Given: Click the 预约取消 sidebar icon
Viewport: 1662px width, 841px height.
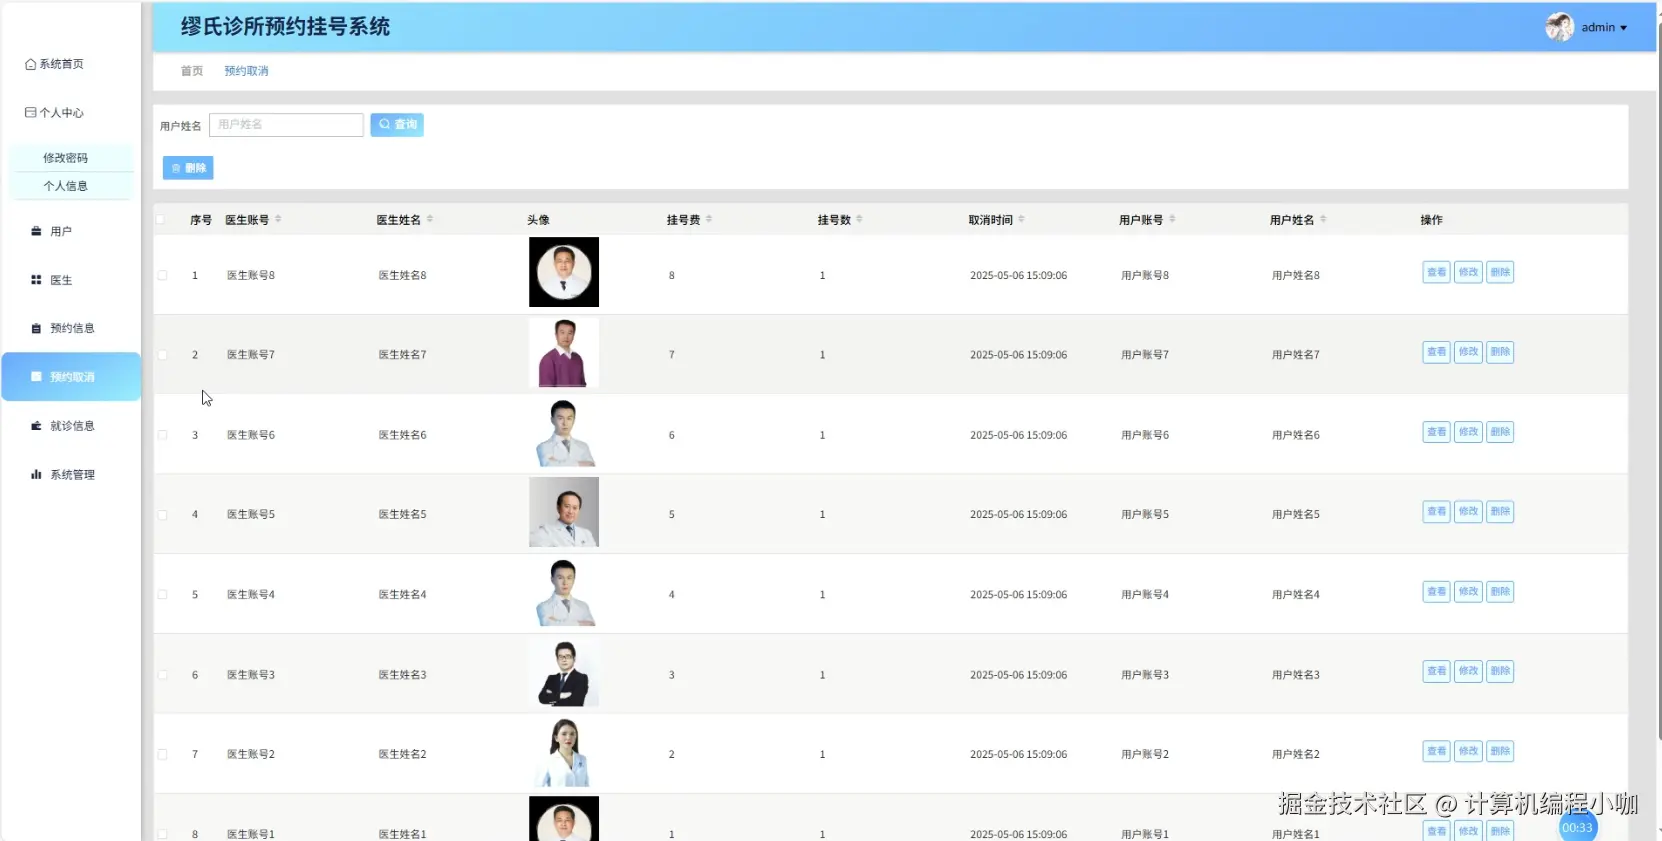Looking at the screenshot, I should coord(36,377).
